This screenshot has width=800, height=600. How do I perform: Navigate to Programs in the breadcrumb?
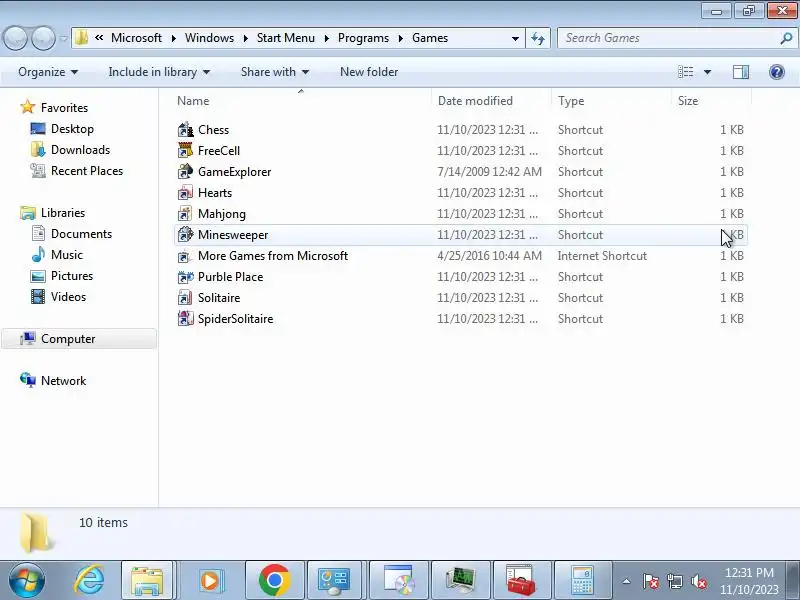click(x=363, y=38)
